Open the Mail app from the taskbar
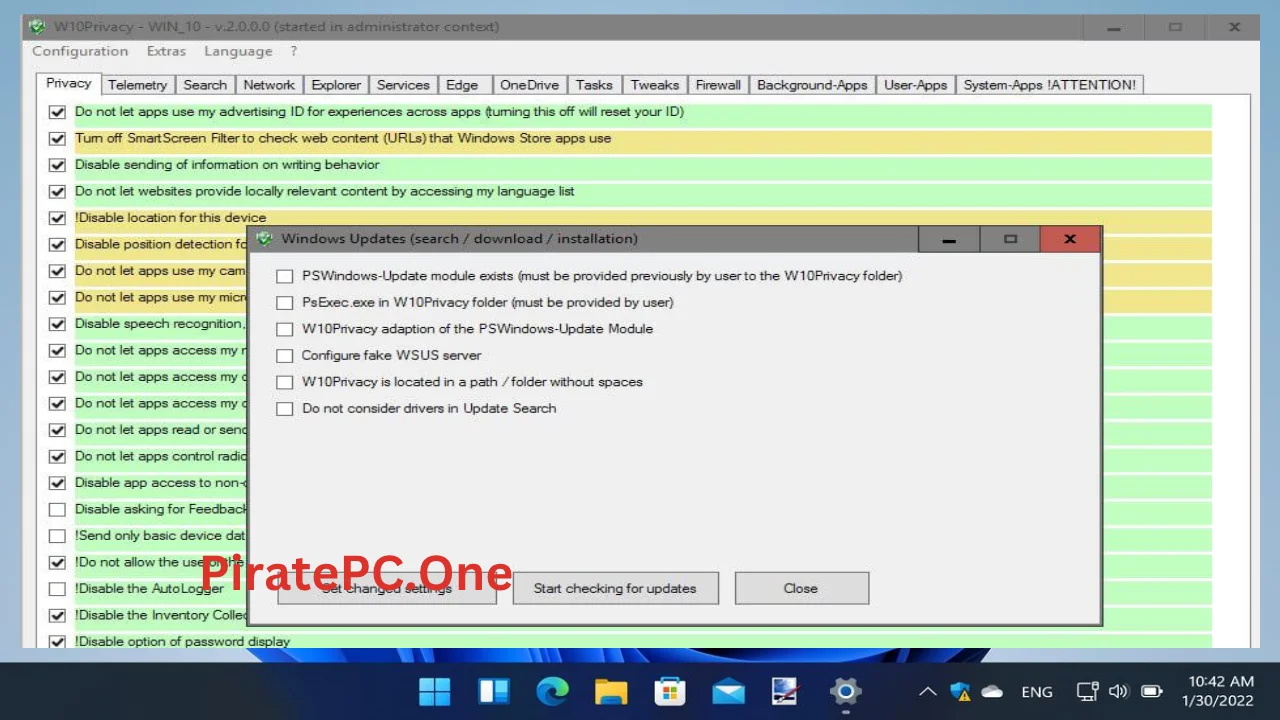 click(x=728, y=691)
